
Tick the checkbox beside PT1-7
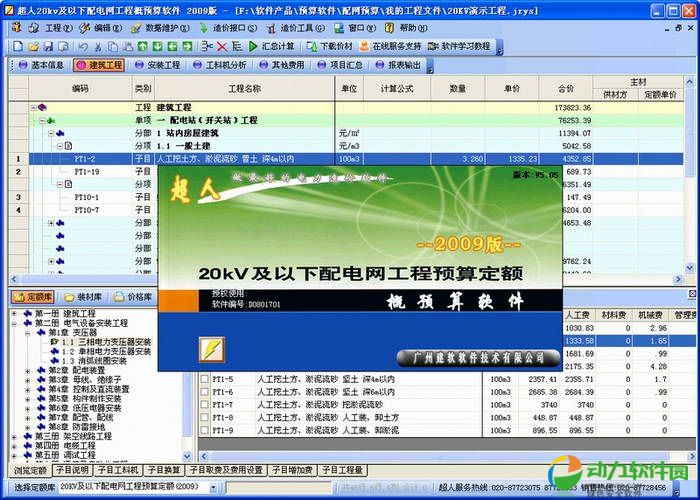[x=205, y=405]
